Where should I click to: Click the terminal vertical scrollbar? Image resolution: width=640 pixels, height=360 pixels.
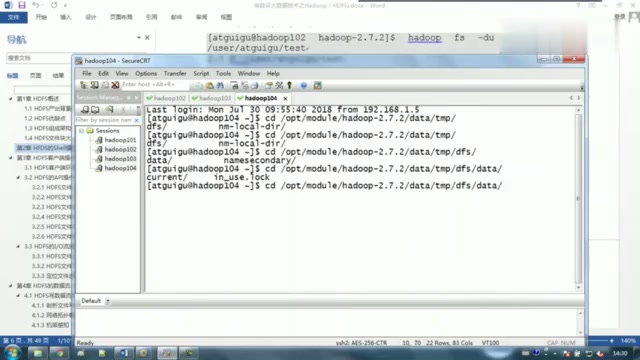(x=578, y=198)
